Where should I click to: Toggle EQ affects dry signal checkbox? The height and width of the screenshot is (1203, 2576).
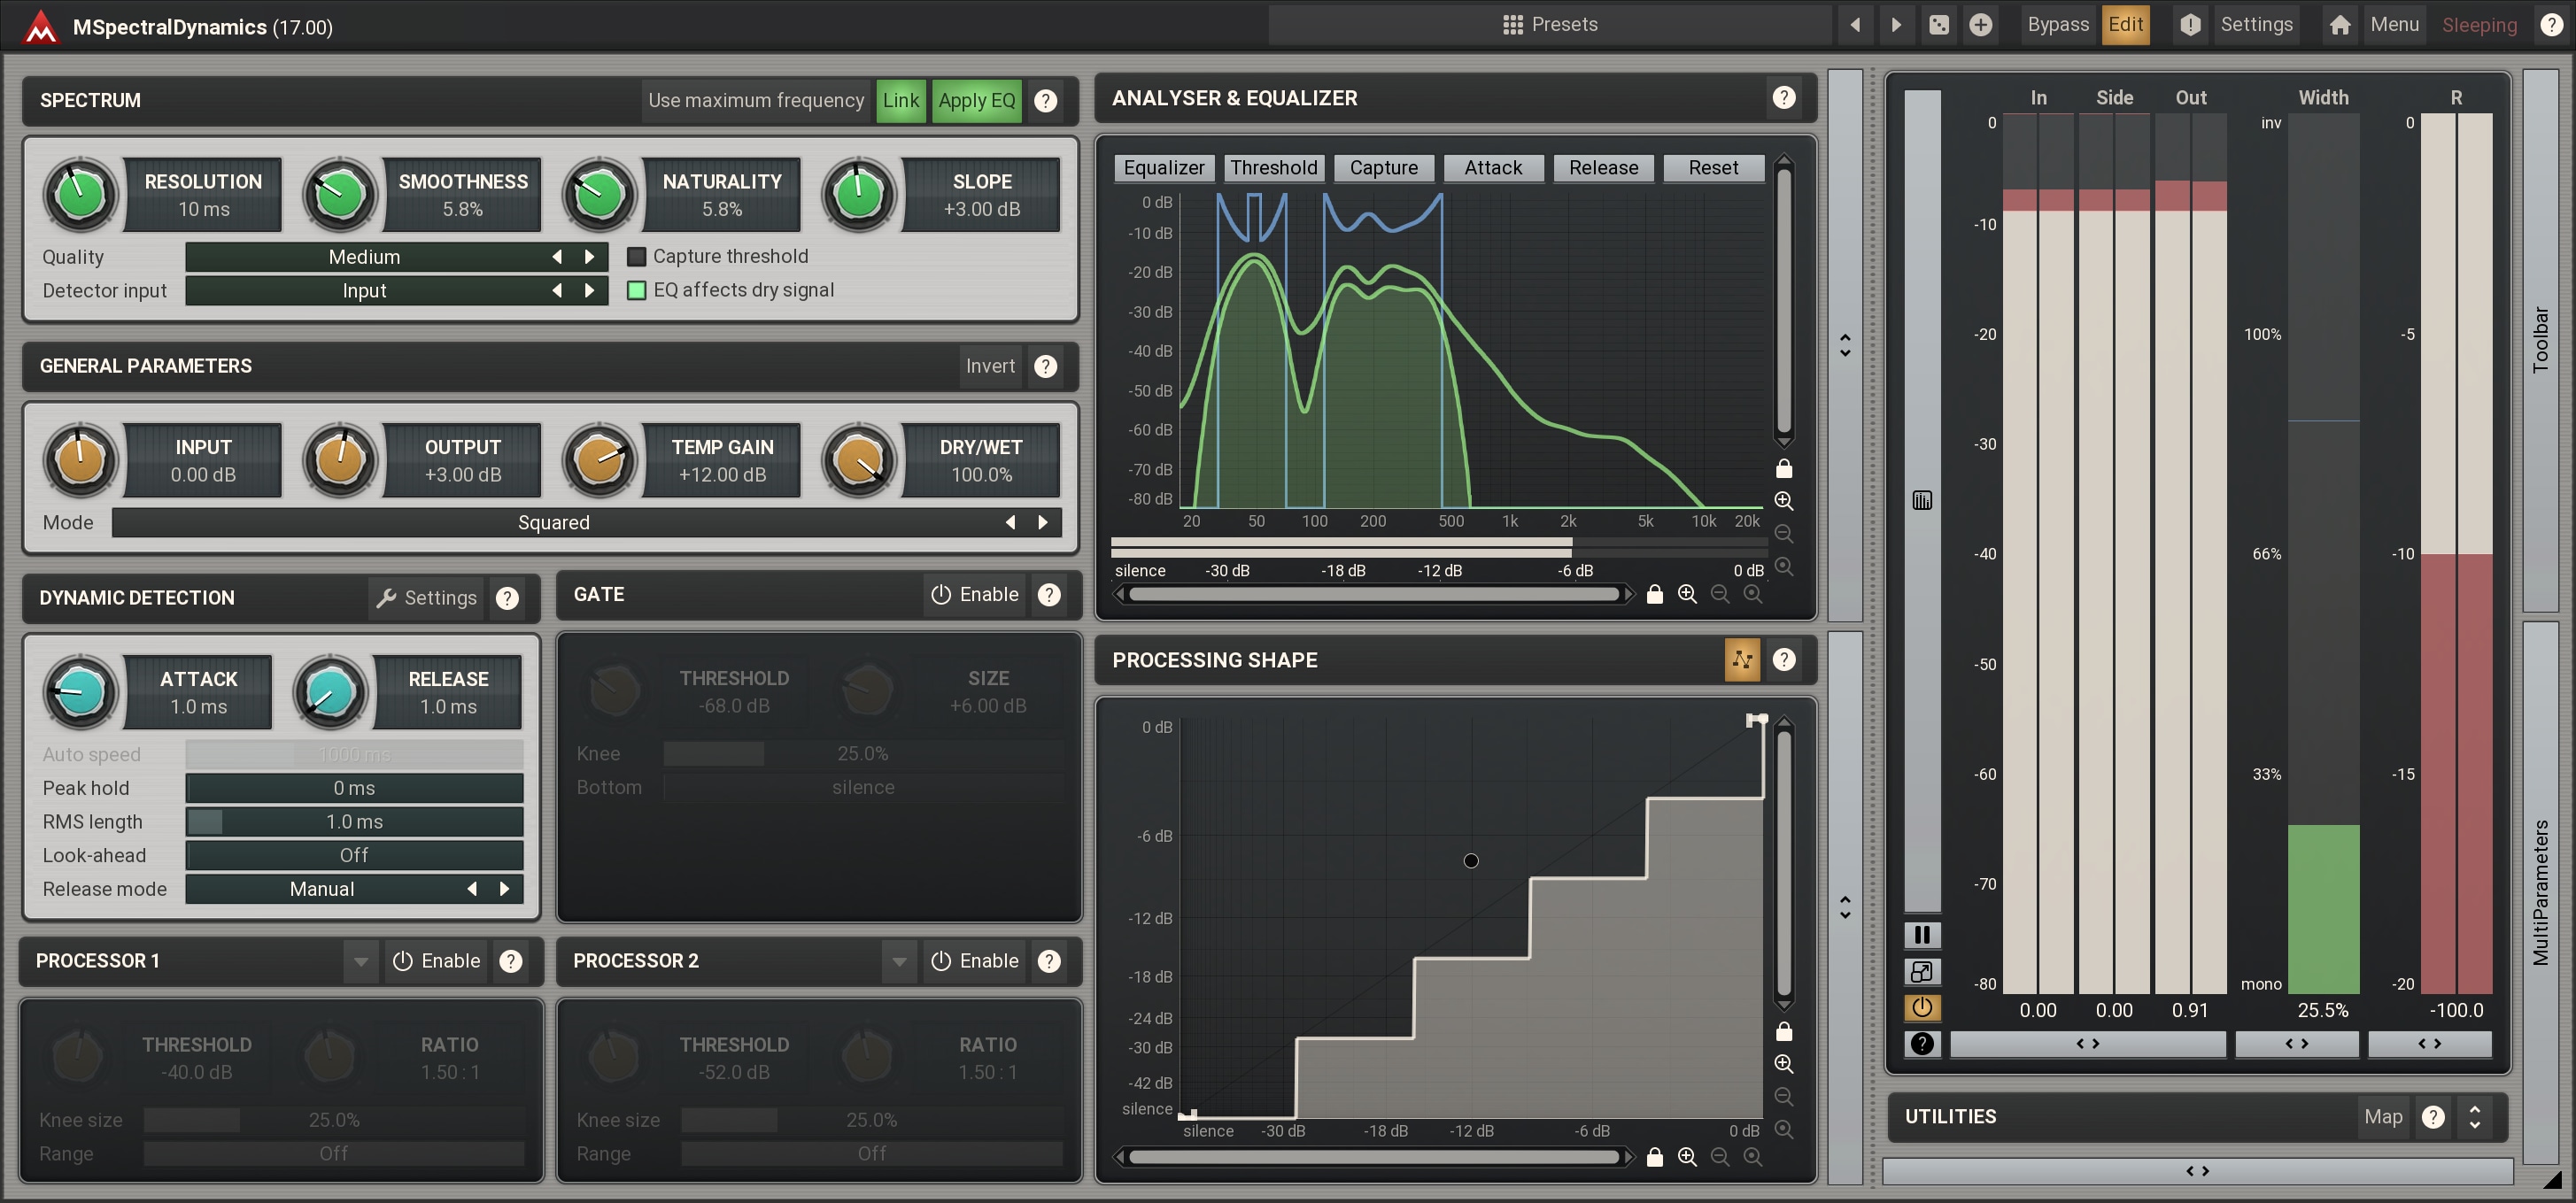pyautogui.click(x=636, y=290)
